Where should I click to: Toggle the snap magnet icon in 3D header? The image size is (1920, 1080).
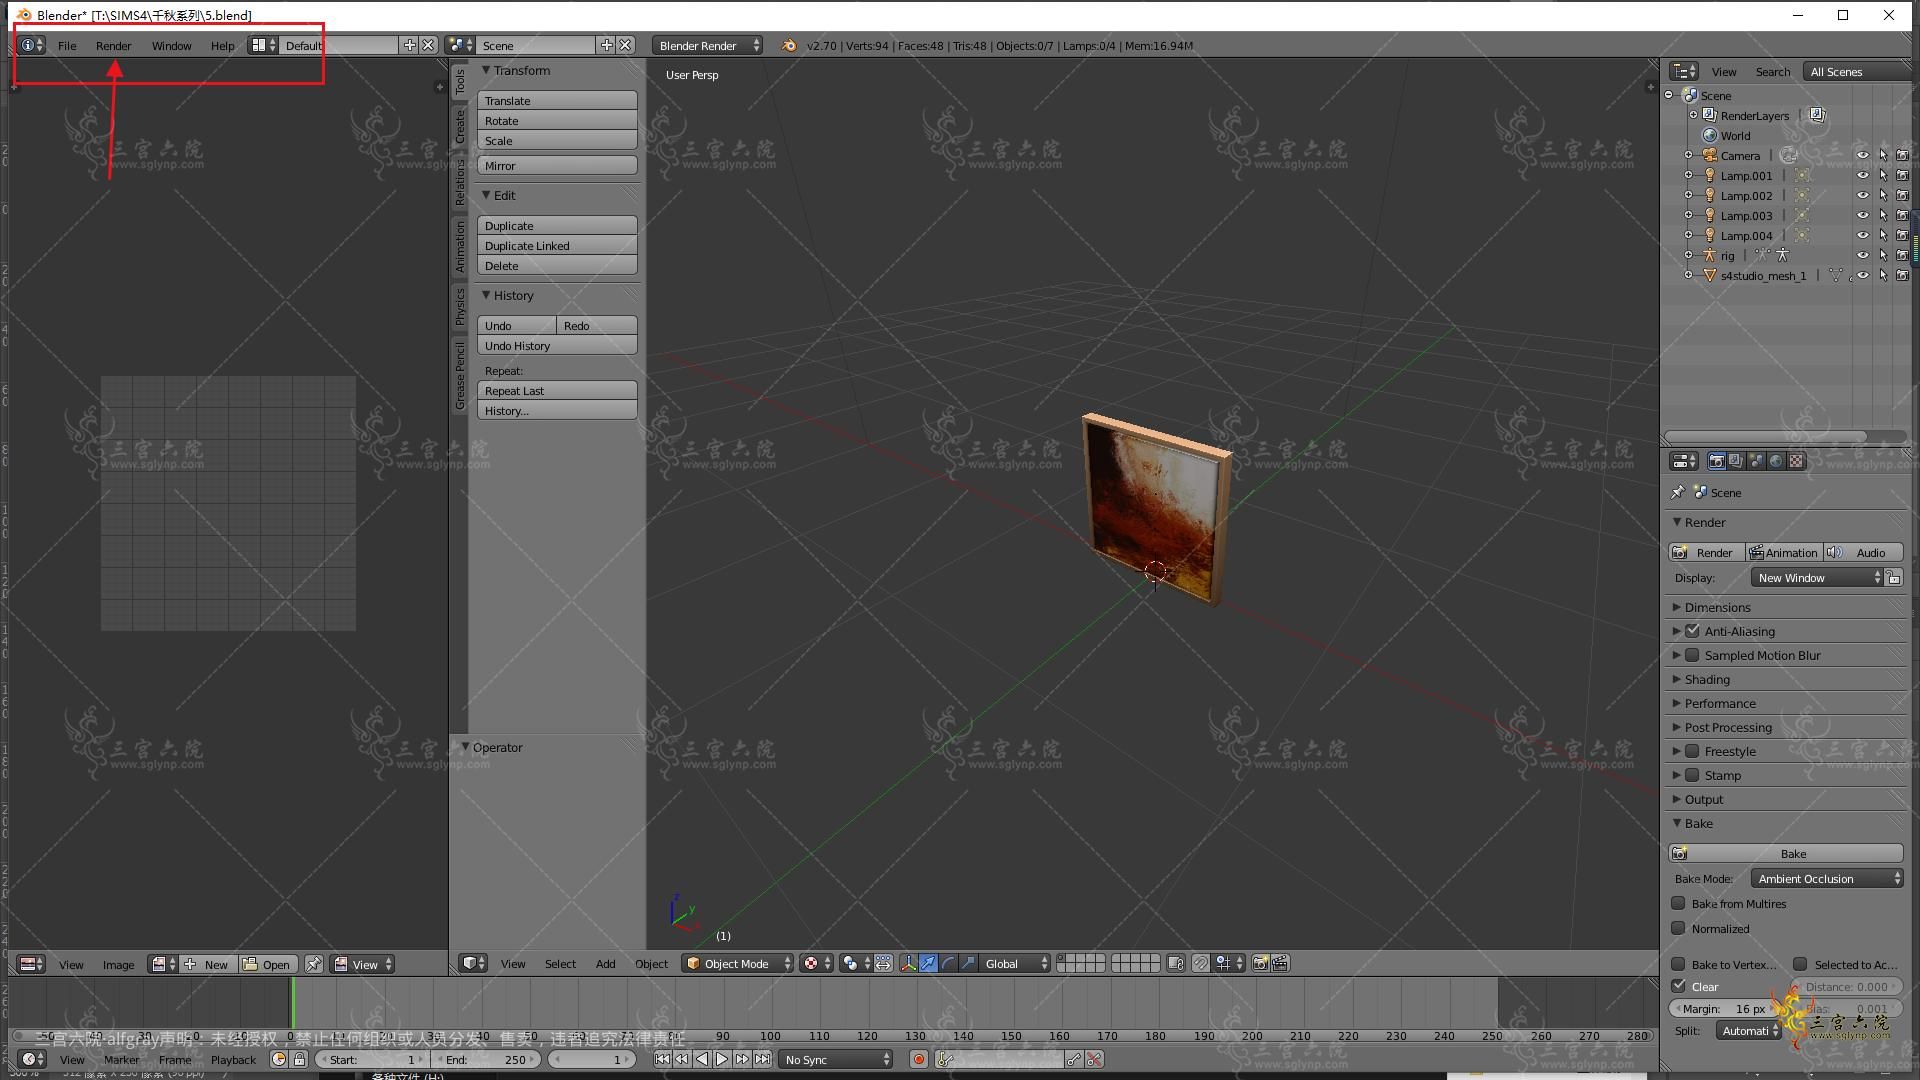click(x=1201, y=964)
